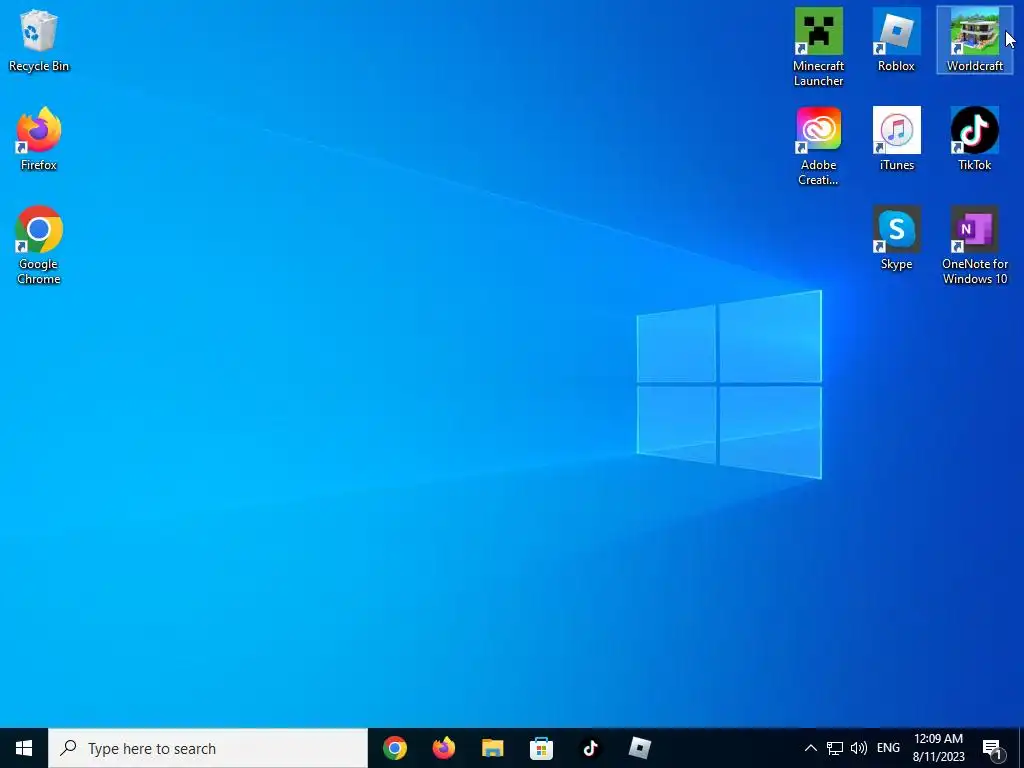Select the Minecraft Launcher desktop shortcut
This screenshot has width=1024, height=768.
[x=818, y=47]
